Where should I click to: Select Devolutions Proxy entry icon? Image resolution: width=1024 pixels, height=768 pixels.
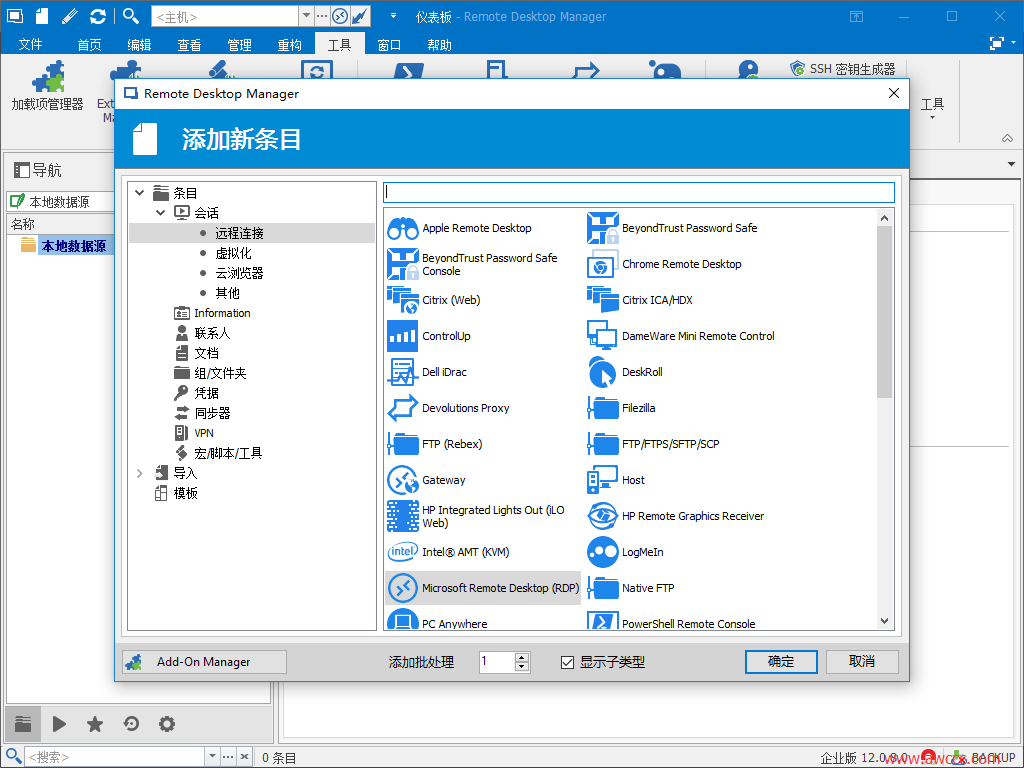coord(402,408)
